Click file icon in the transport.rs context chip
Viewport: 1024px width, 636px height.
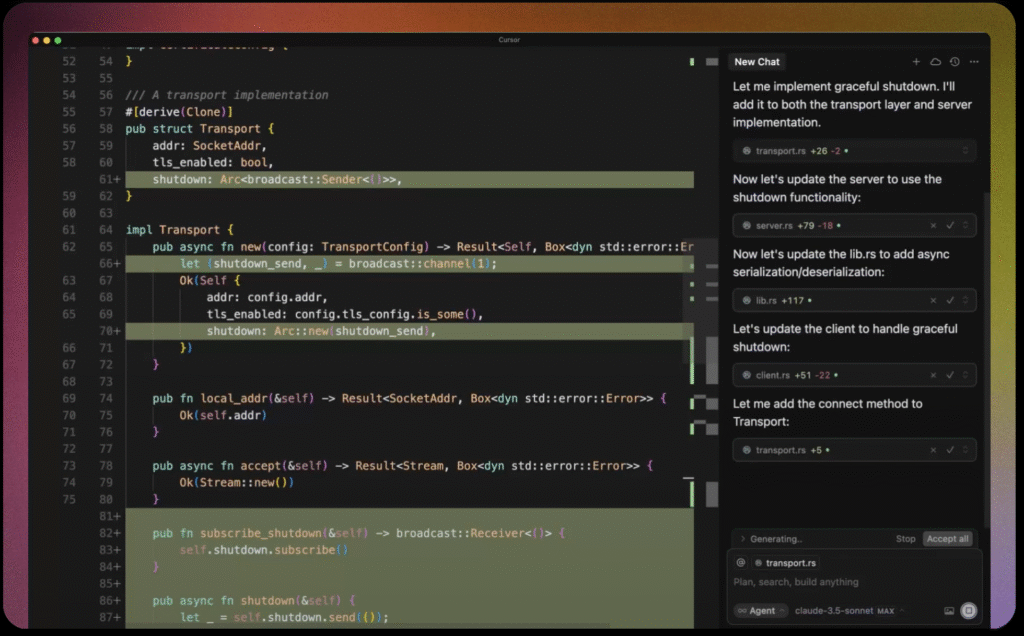click(x=758, y=563)
